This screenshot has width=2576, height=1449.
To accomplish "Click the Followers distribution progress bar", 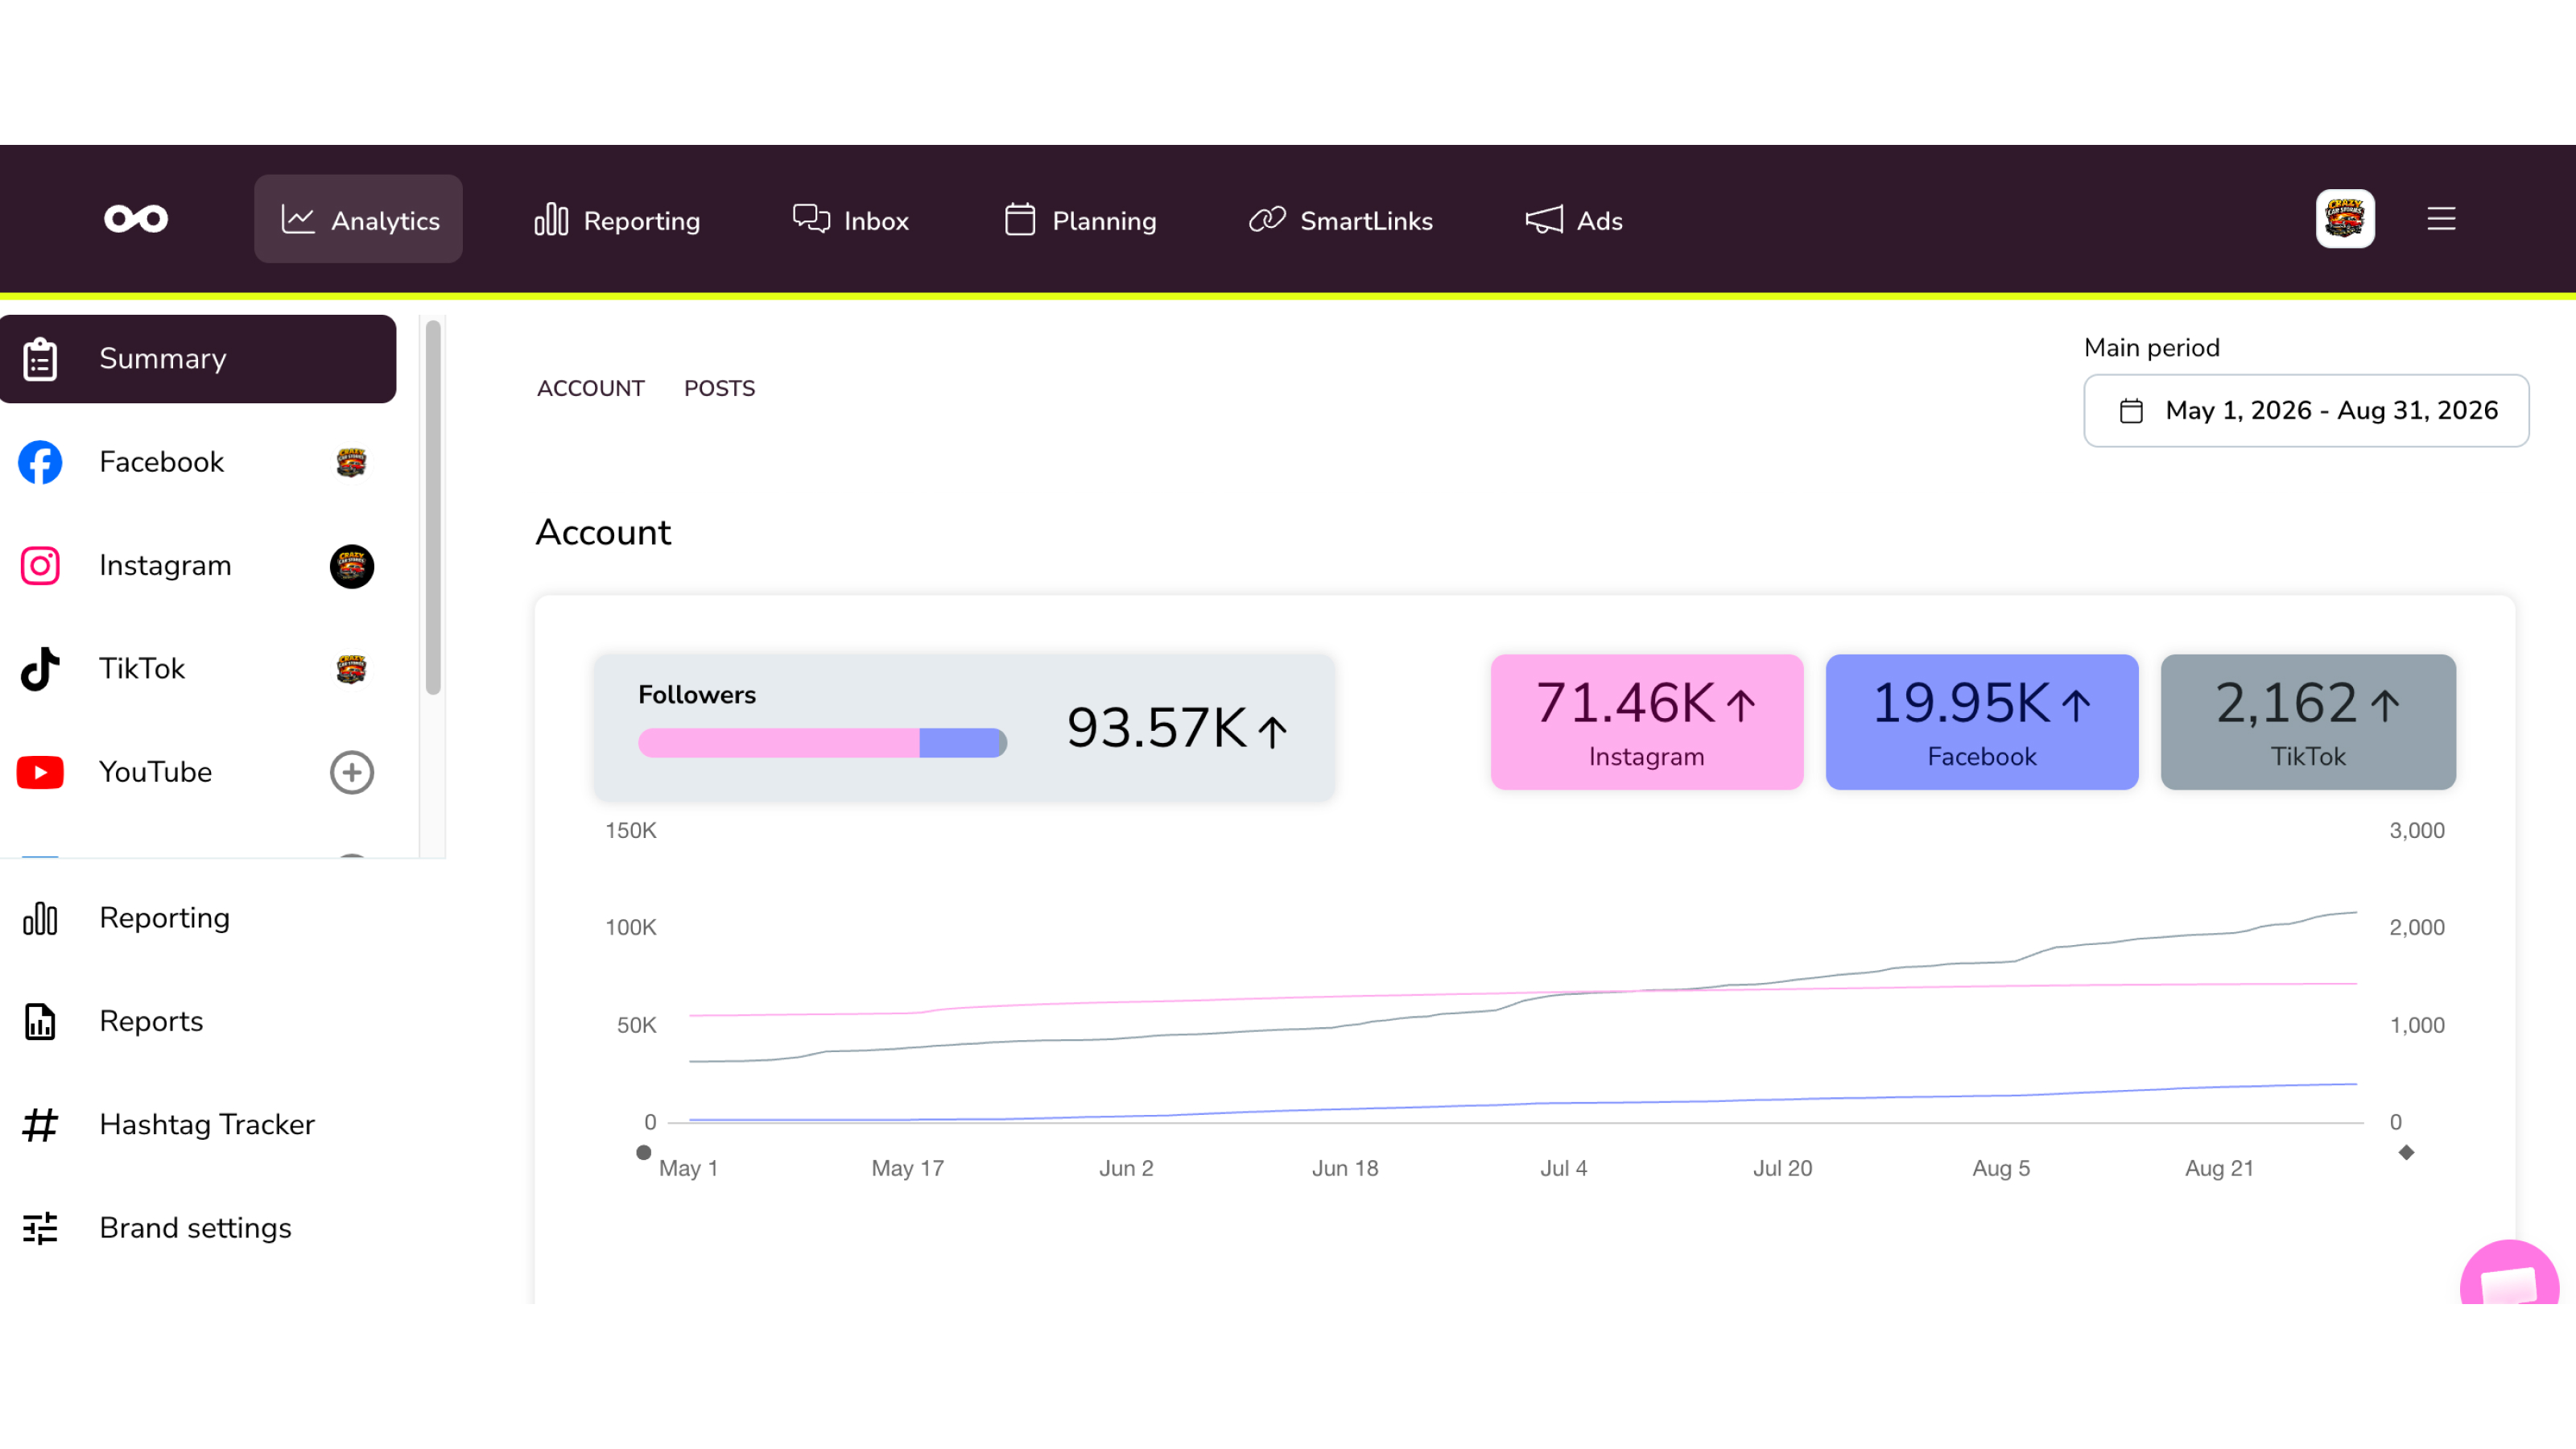I will (x=822, y=743).
